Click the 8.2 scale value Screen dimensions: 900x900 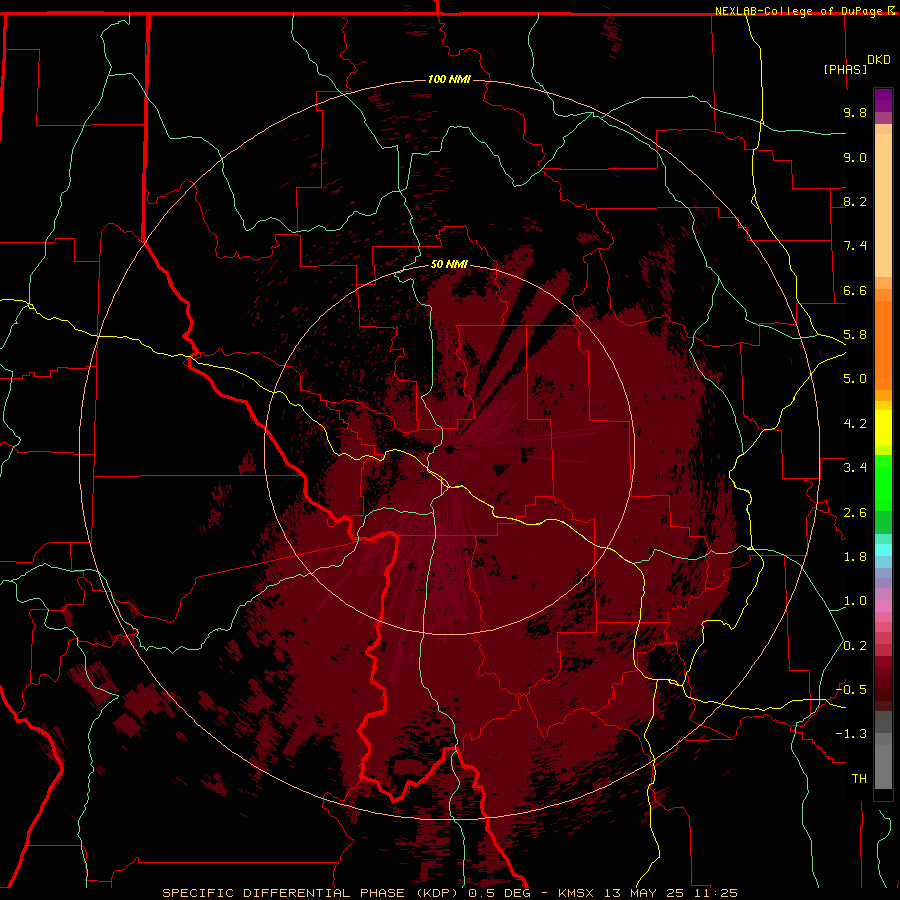coord(855,201)
